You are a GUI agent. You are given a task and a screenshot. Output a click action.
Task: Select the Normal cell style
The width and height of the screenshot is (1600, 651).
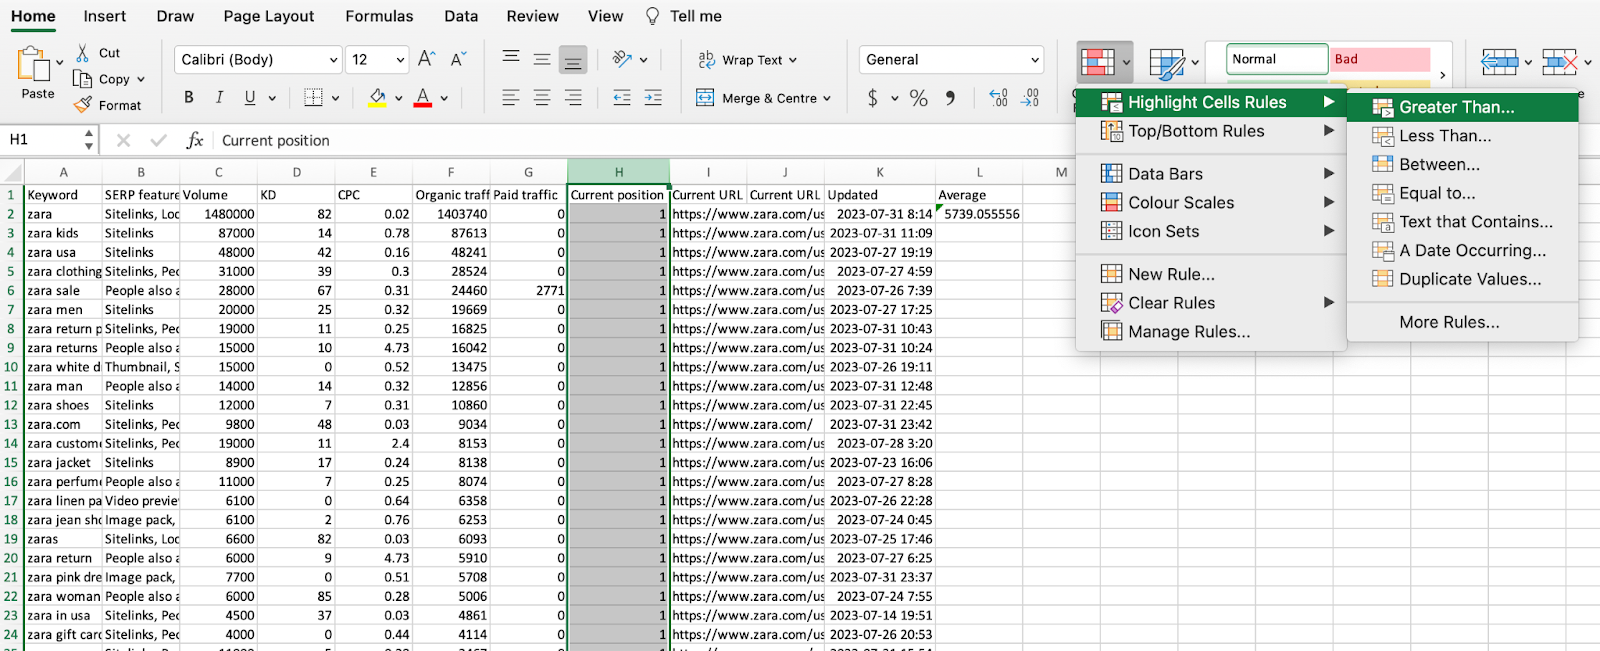point(1277,59)
